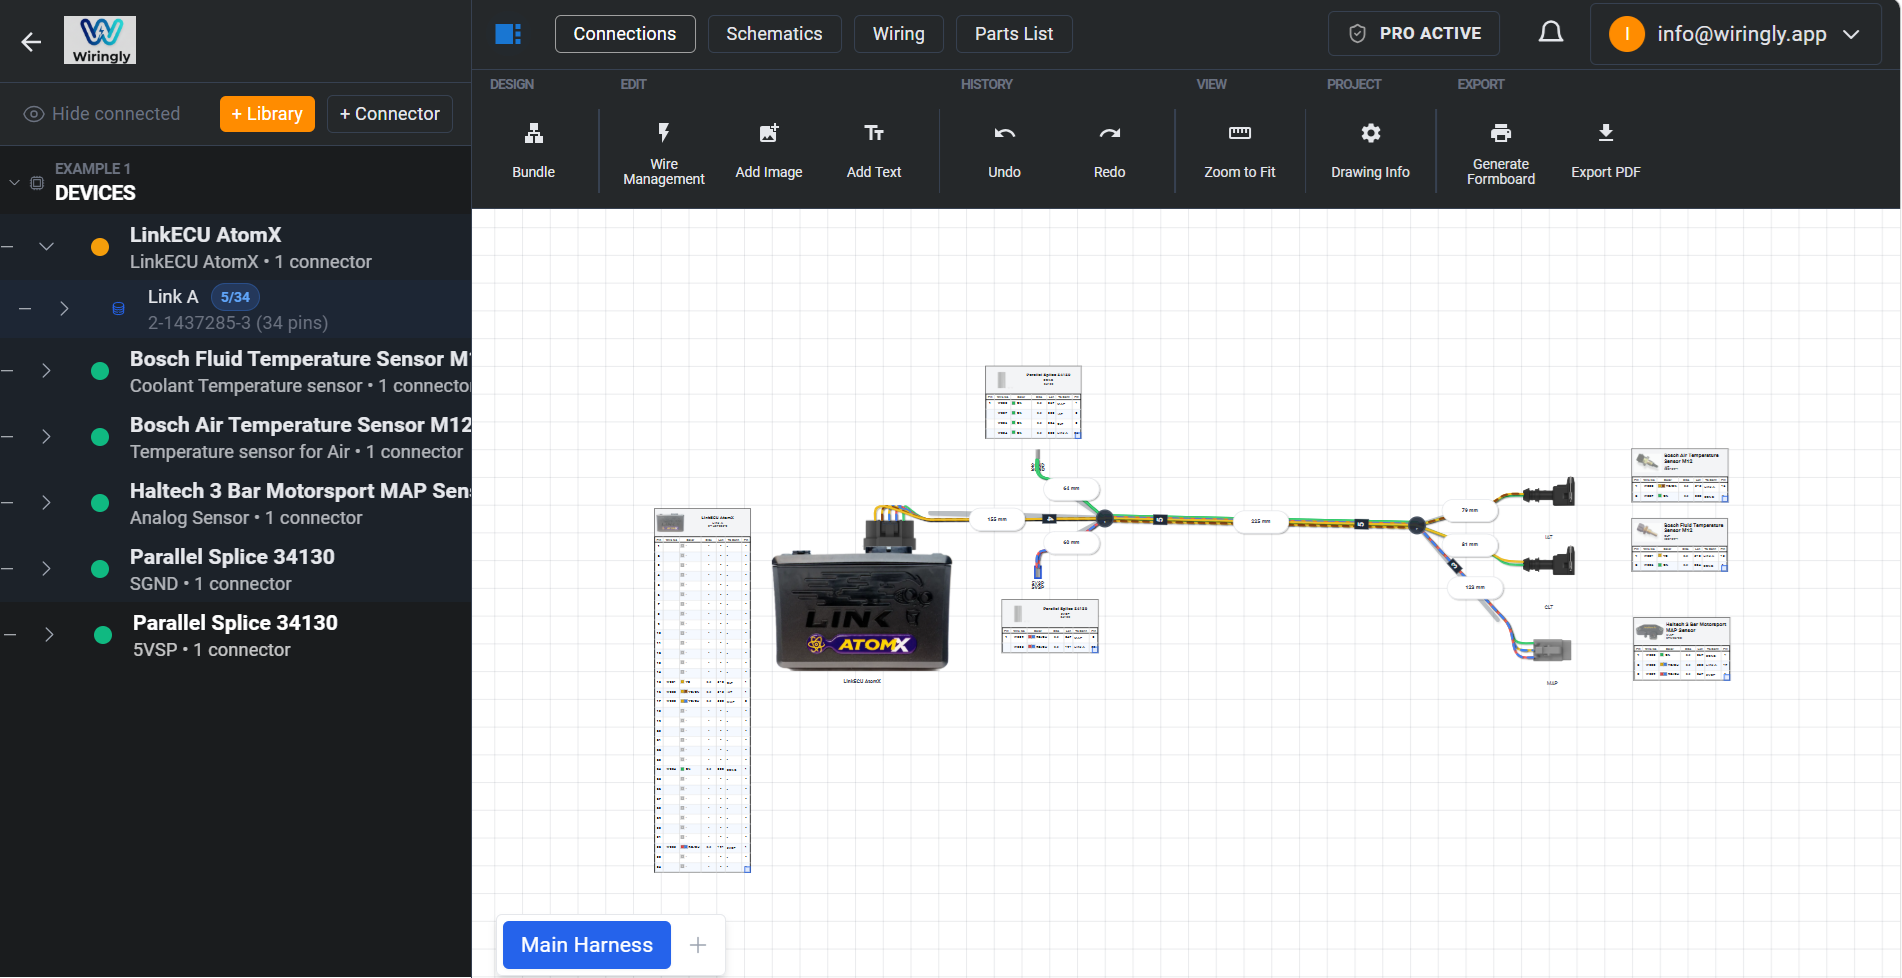Screen dimensions: 1902x978
Task: Expand Bosch Fluid Temperature Sensor device
Action: (x=46, y=371)
